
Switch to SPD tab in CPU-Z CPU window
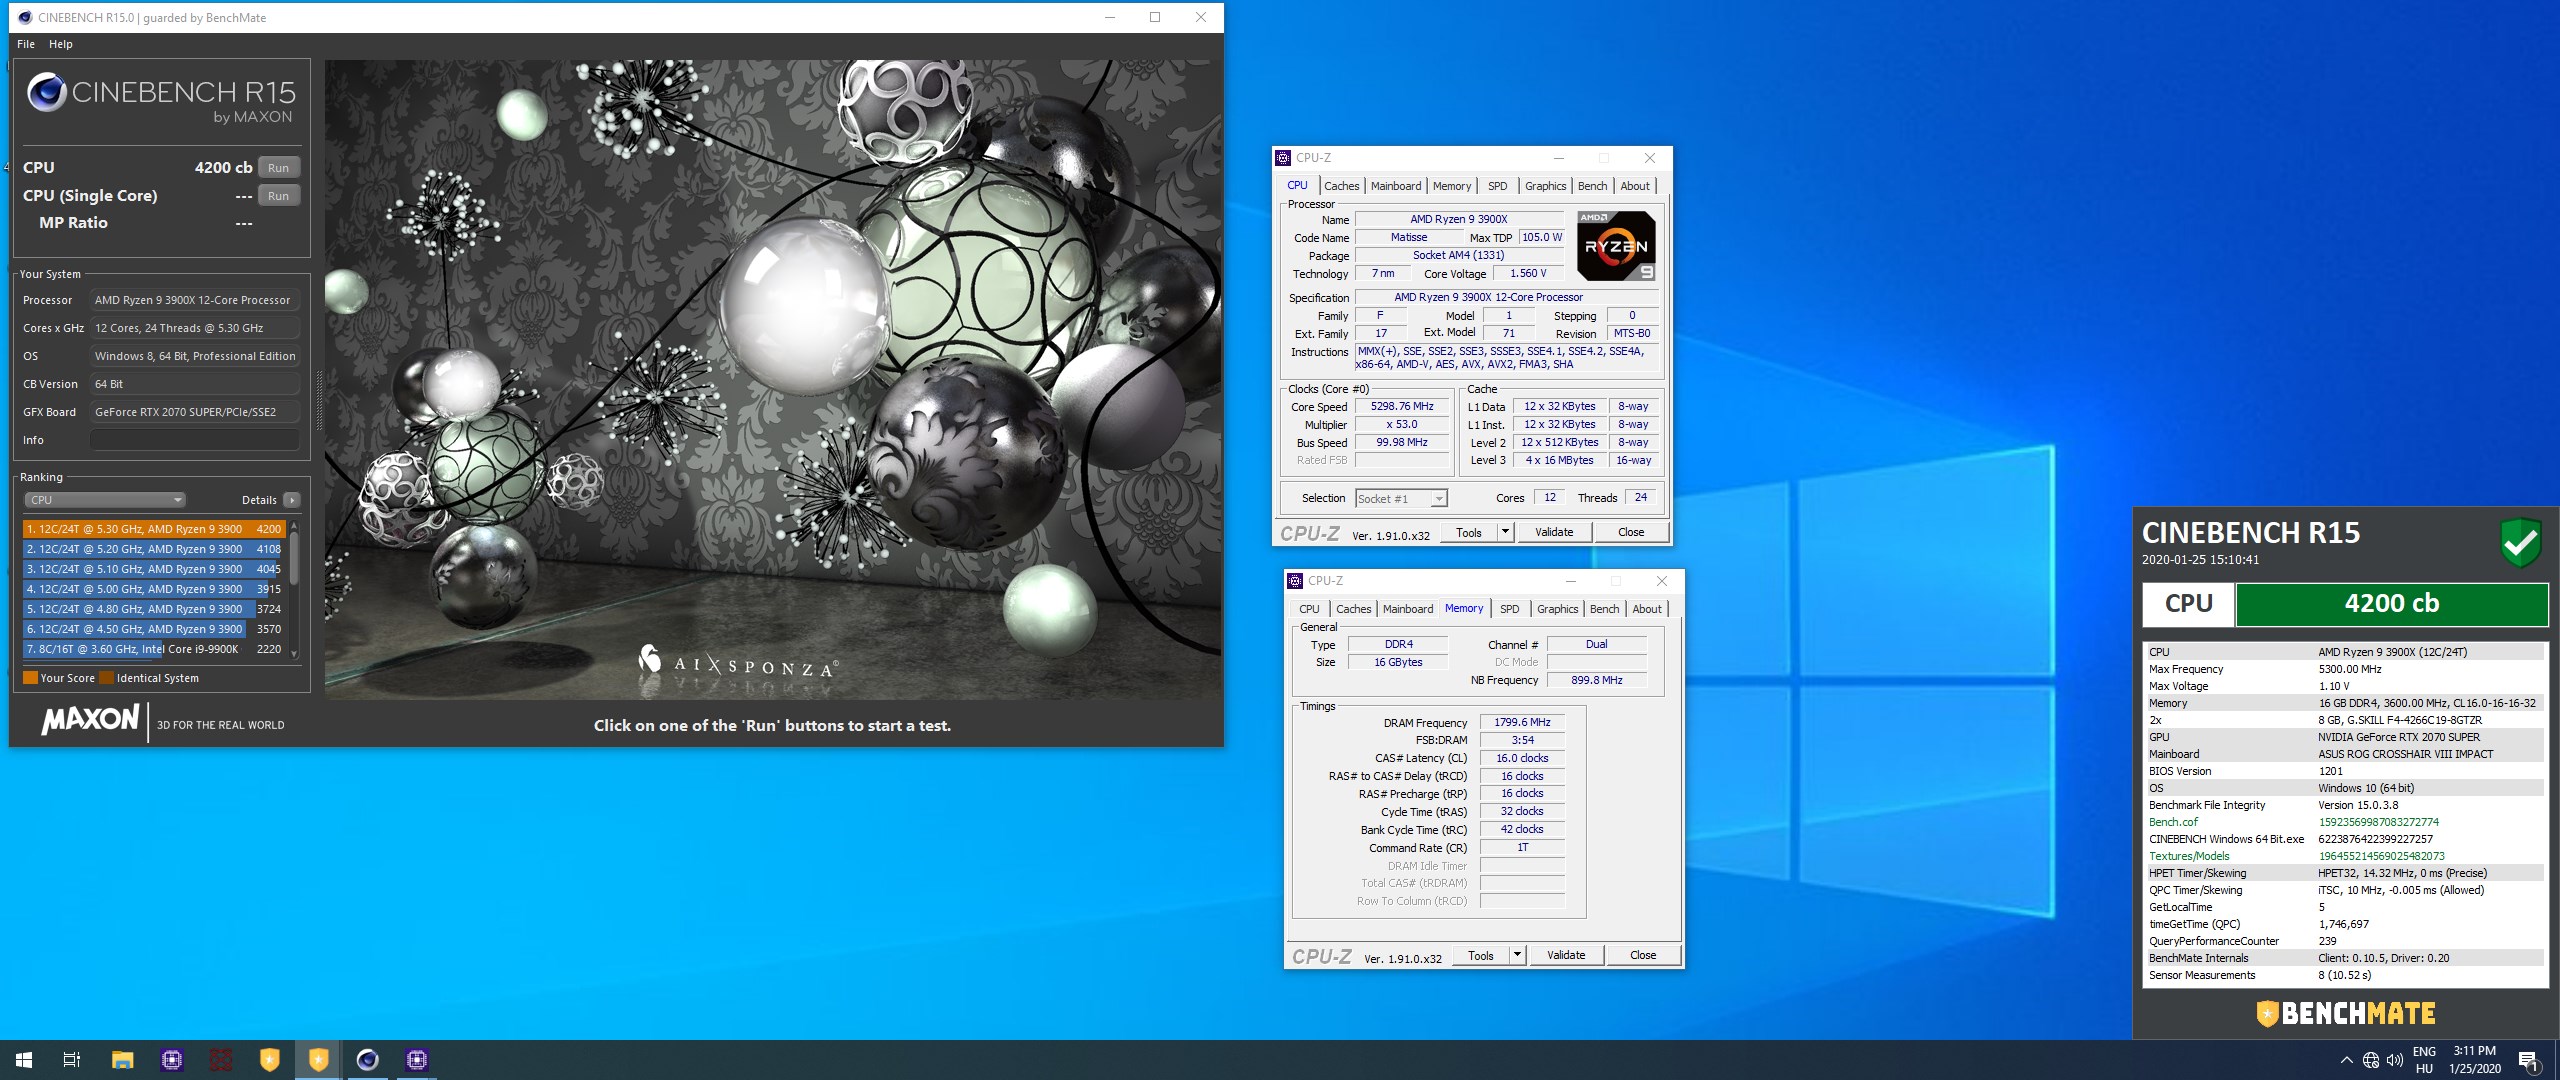[x=1497, y=186]
